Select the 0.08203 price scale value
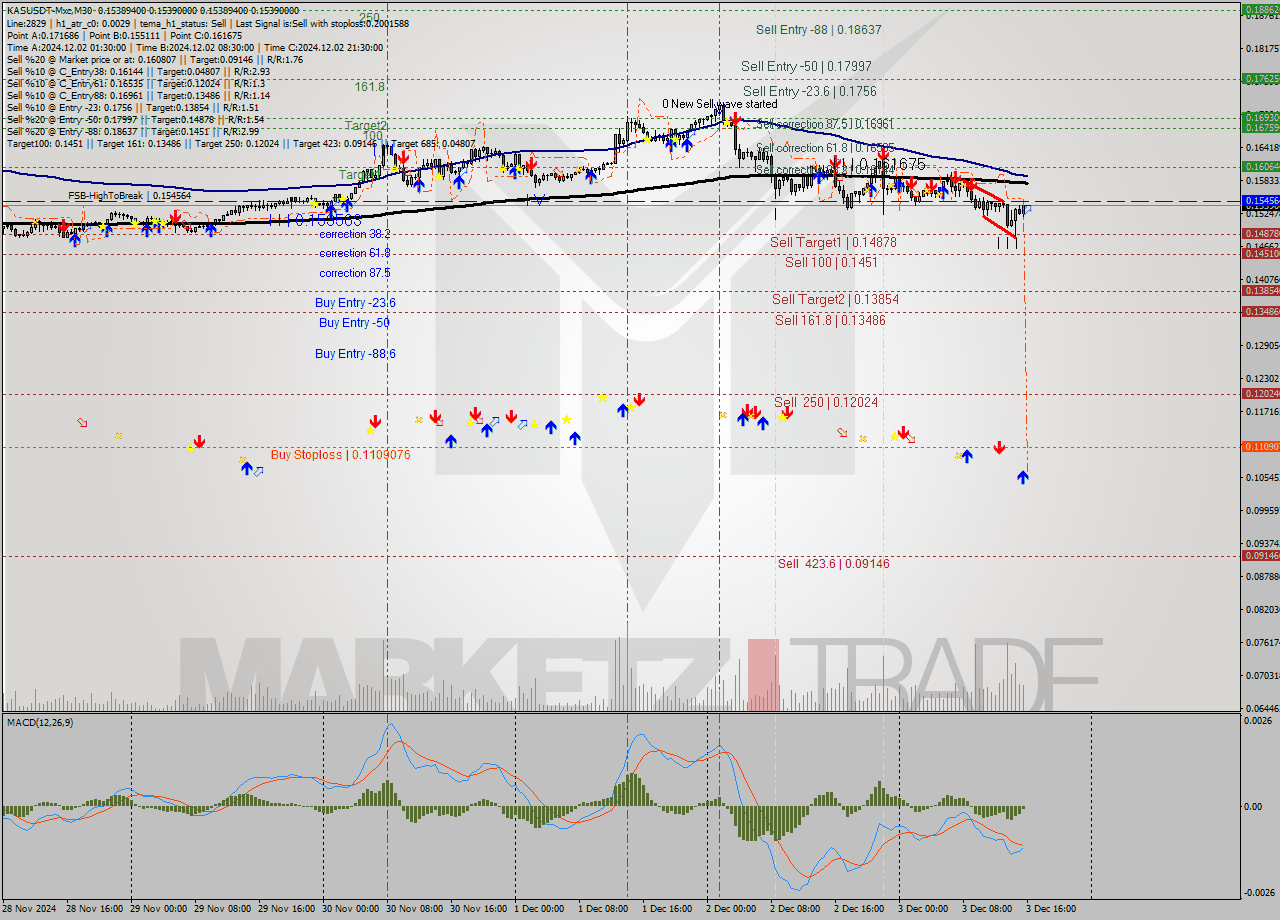Screen dimensions: 1280x920 [1261, 609]
